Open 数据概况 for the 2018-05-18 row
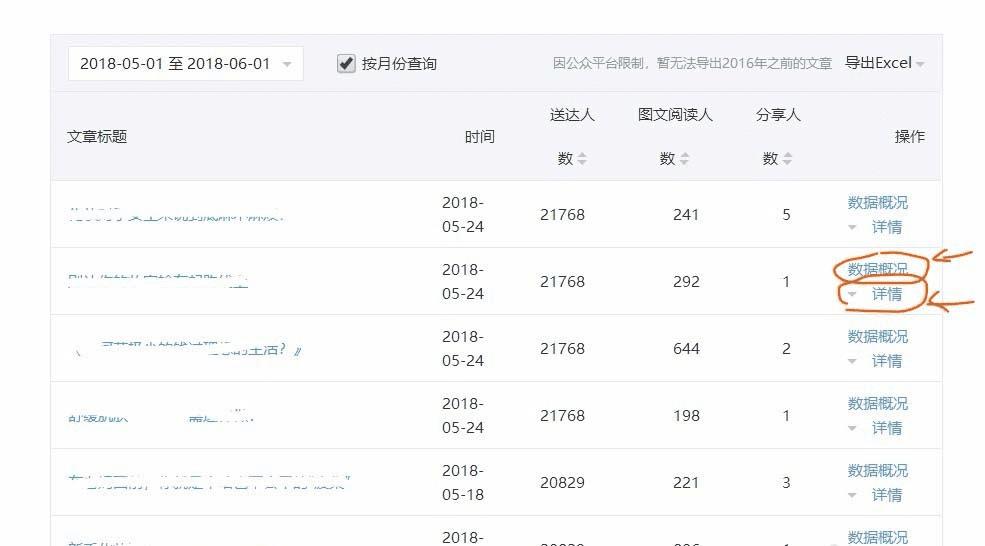Viewport: 985px width, 546px height. [878, 471]
